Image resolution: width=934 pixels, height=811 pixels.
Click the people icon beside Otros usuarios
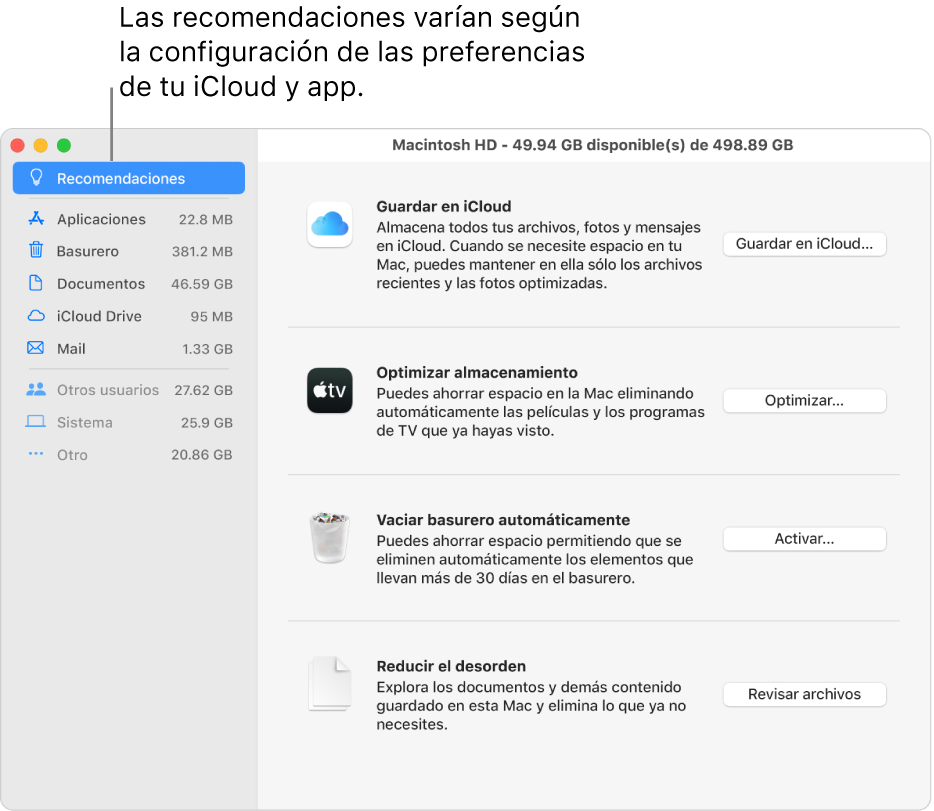[36, 389]
